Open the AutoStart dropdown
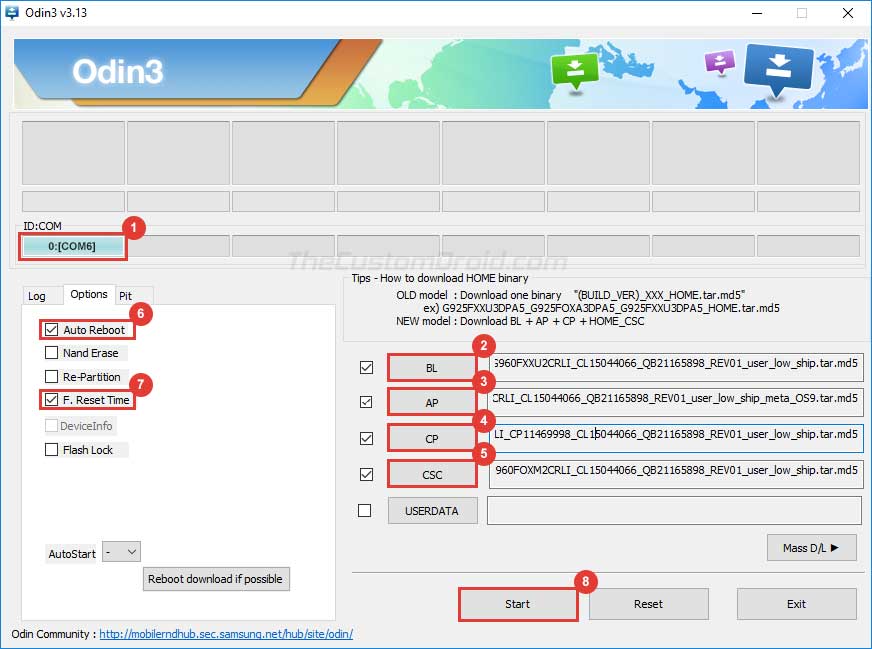872x649 pixels. click(x=121, y=552)
